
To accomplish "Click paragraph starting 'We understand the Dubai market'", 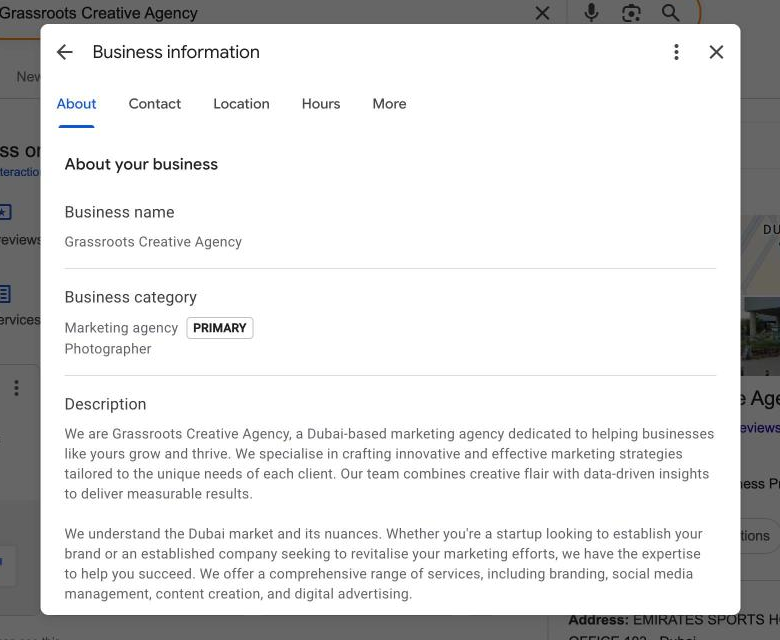I will 384,563.
